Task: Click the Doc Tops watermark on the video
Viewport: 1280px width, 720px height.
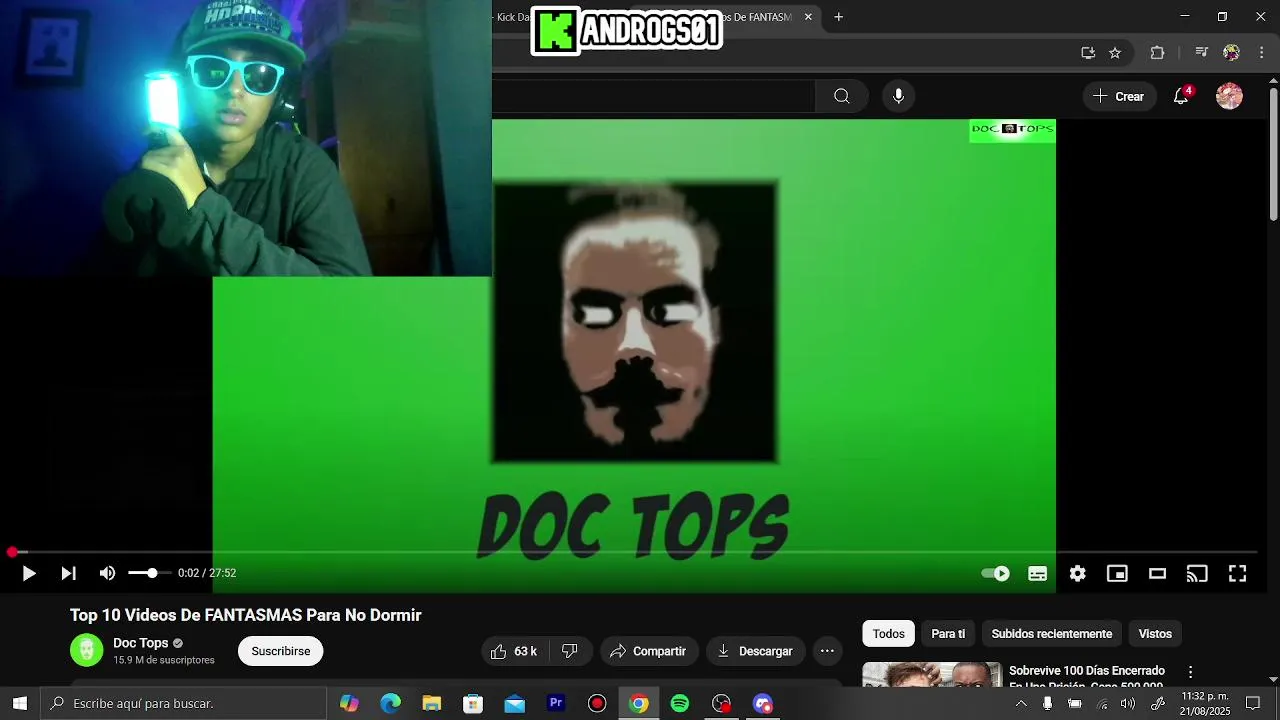Action: pyautogui.click(x=1012, y=130)
